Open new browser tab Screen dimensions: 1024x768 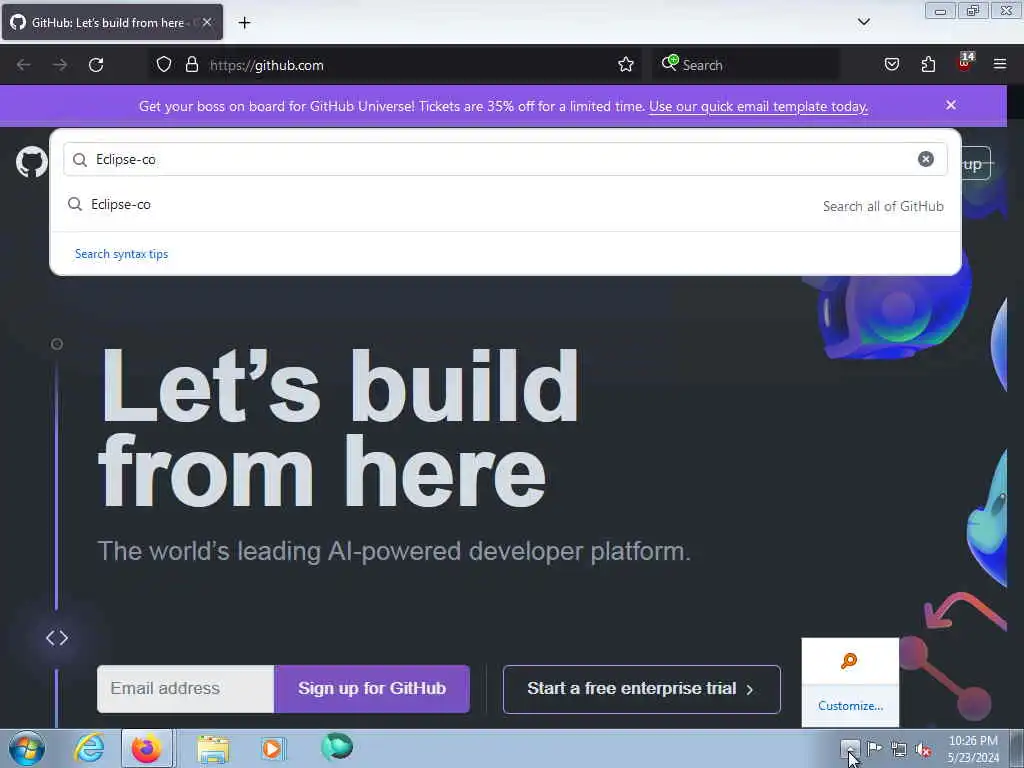[x=244, y=23]
